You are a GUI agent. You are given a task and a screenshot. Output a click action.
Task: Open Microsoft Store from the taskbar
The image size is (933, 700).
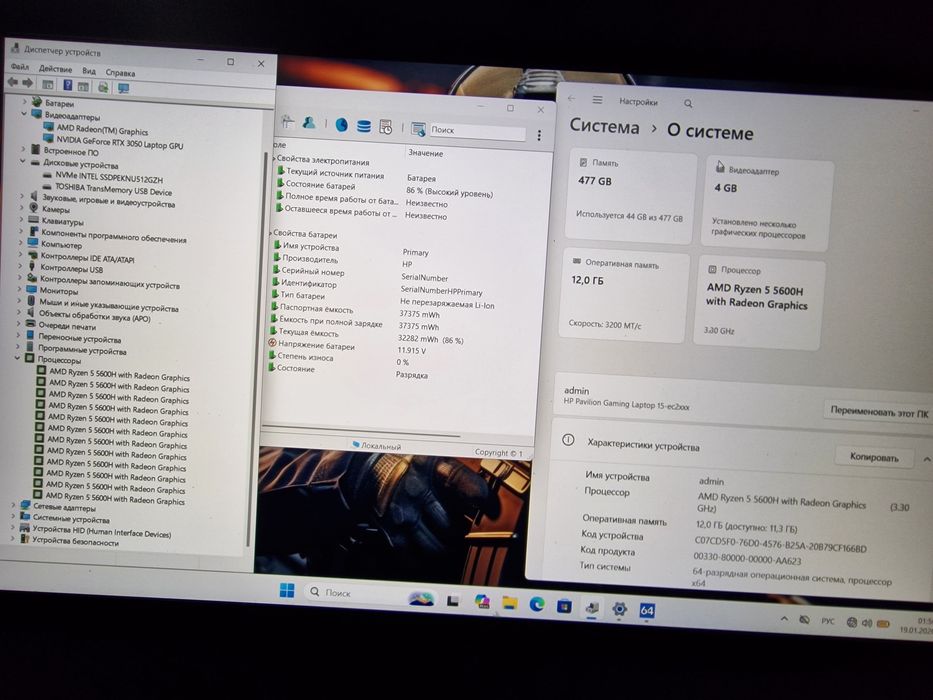[x=564, y=607]
